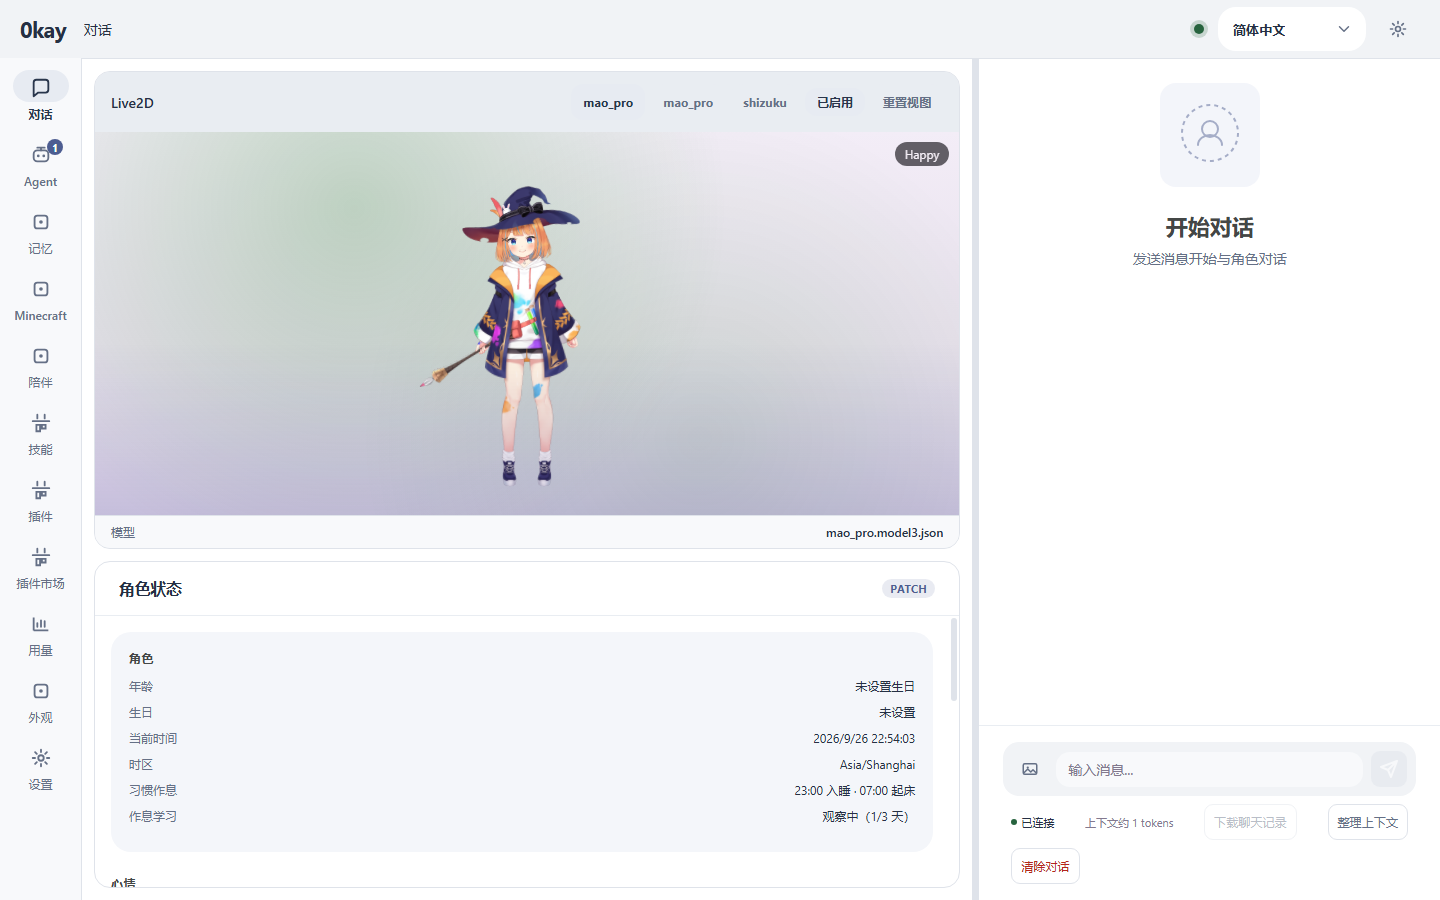Click the user avatar placeholder icon
The height and width of the screenshot is (900, 1440).
1210,134
